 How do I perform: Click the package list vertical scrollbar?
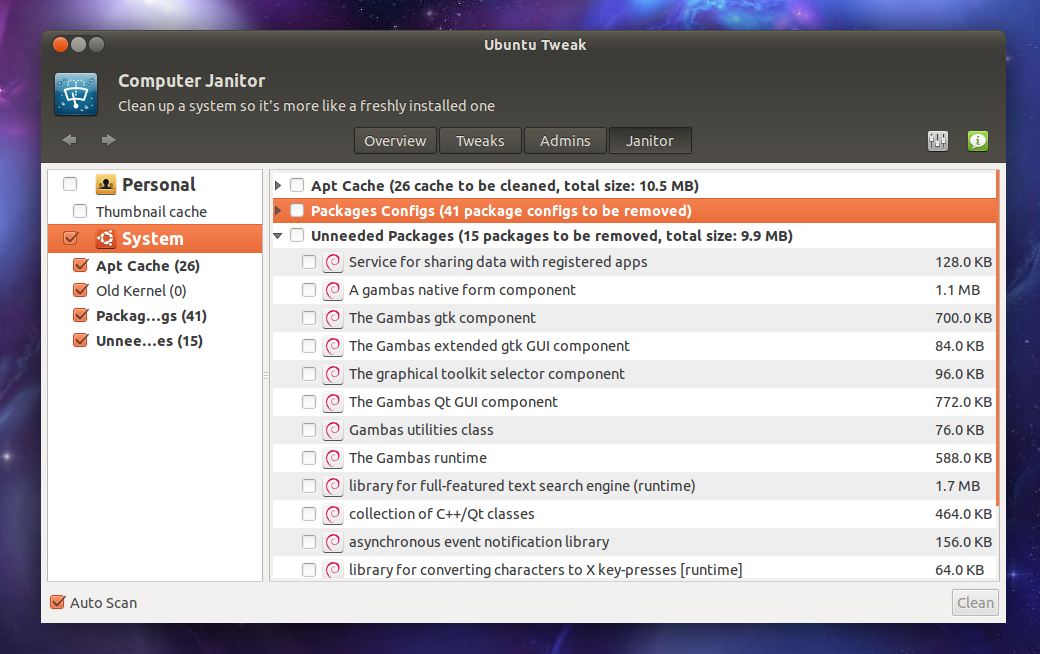click(997, 338)
